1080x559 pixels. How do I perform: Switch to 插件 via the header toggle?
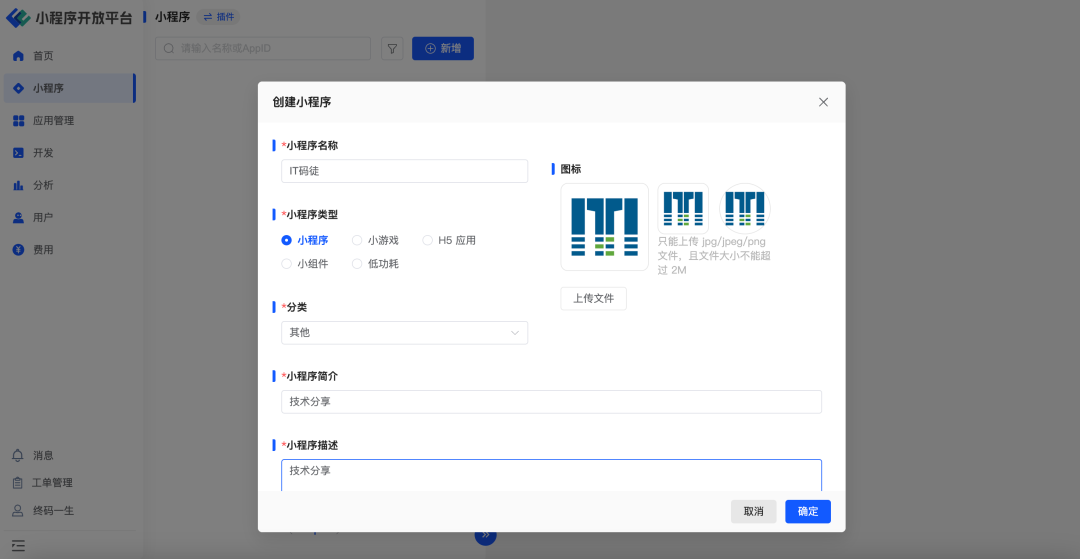[218, 17]
